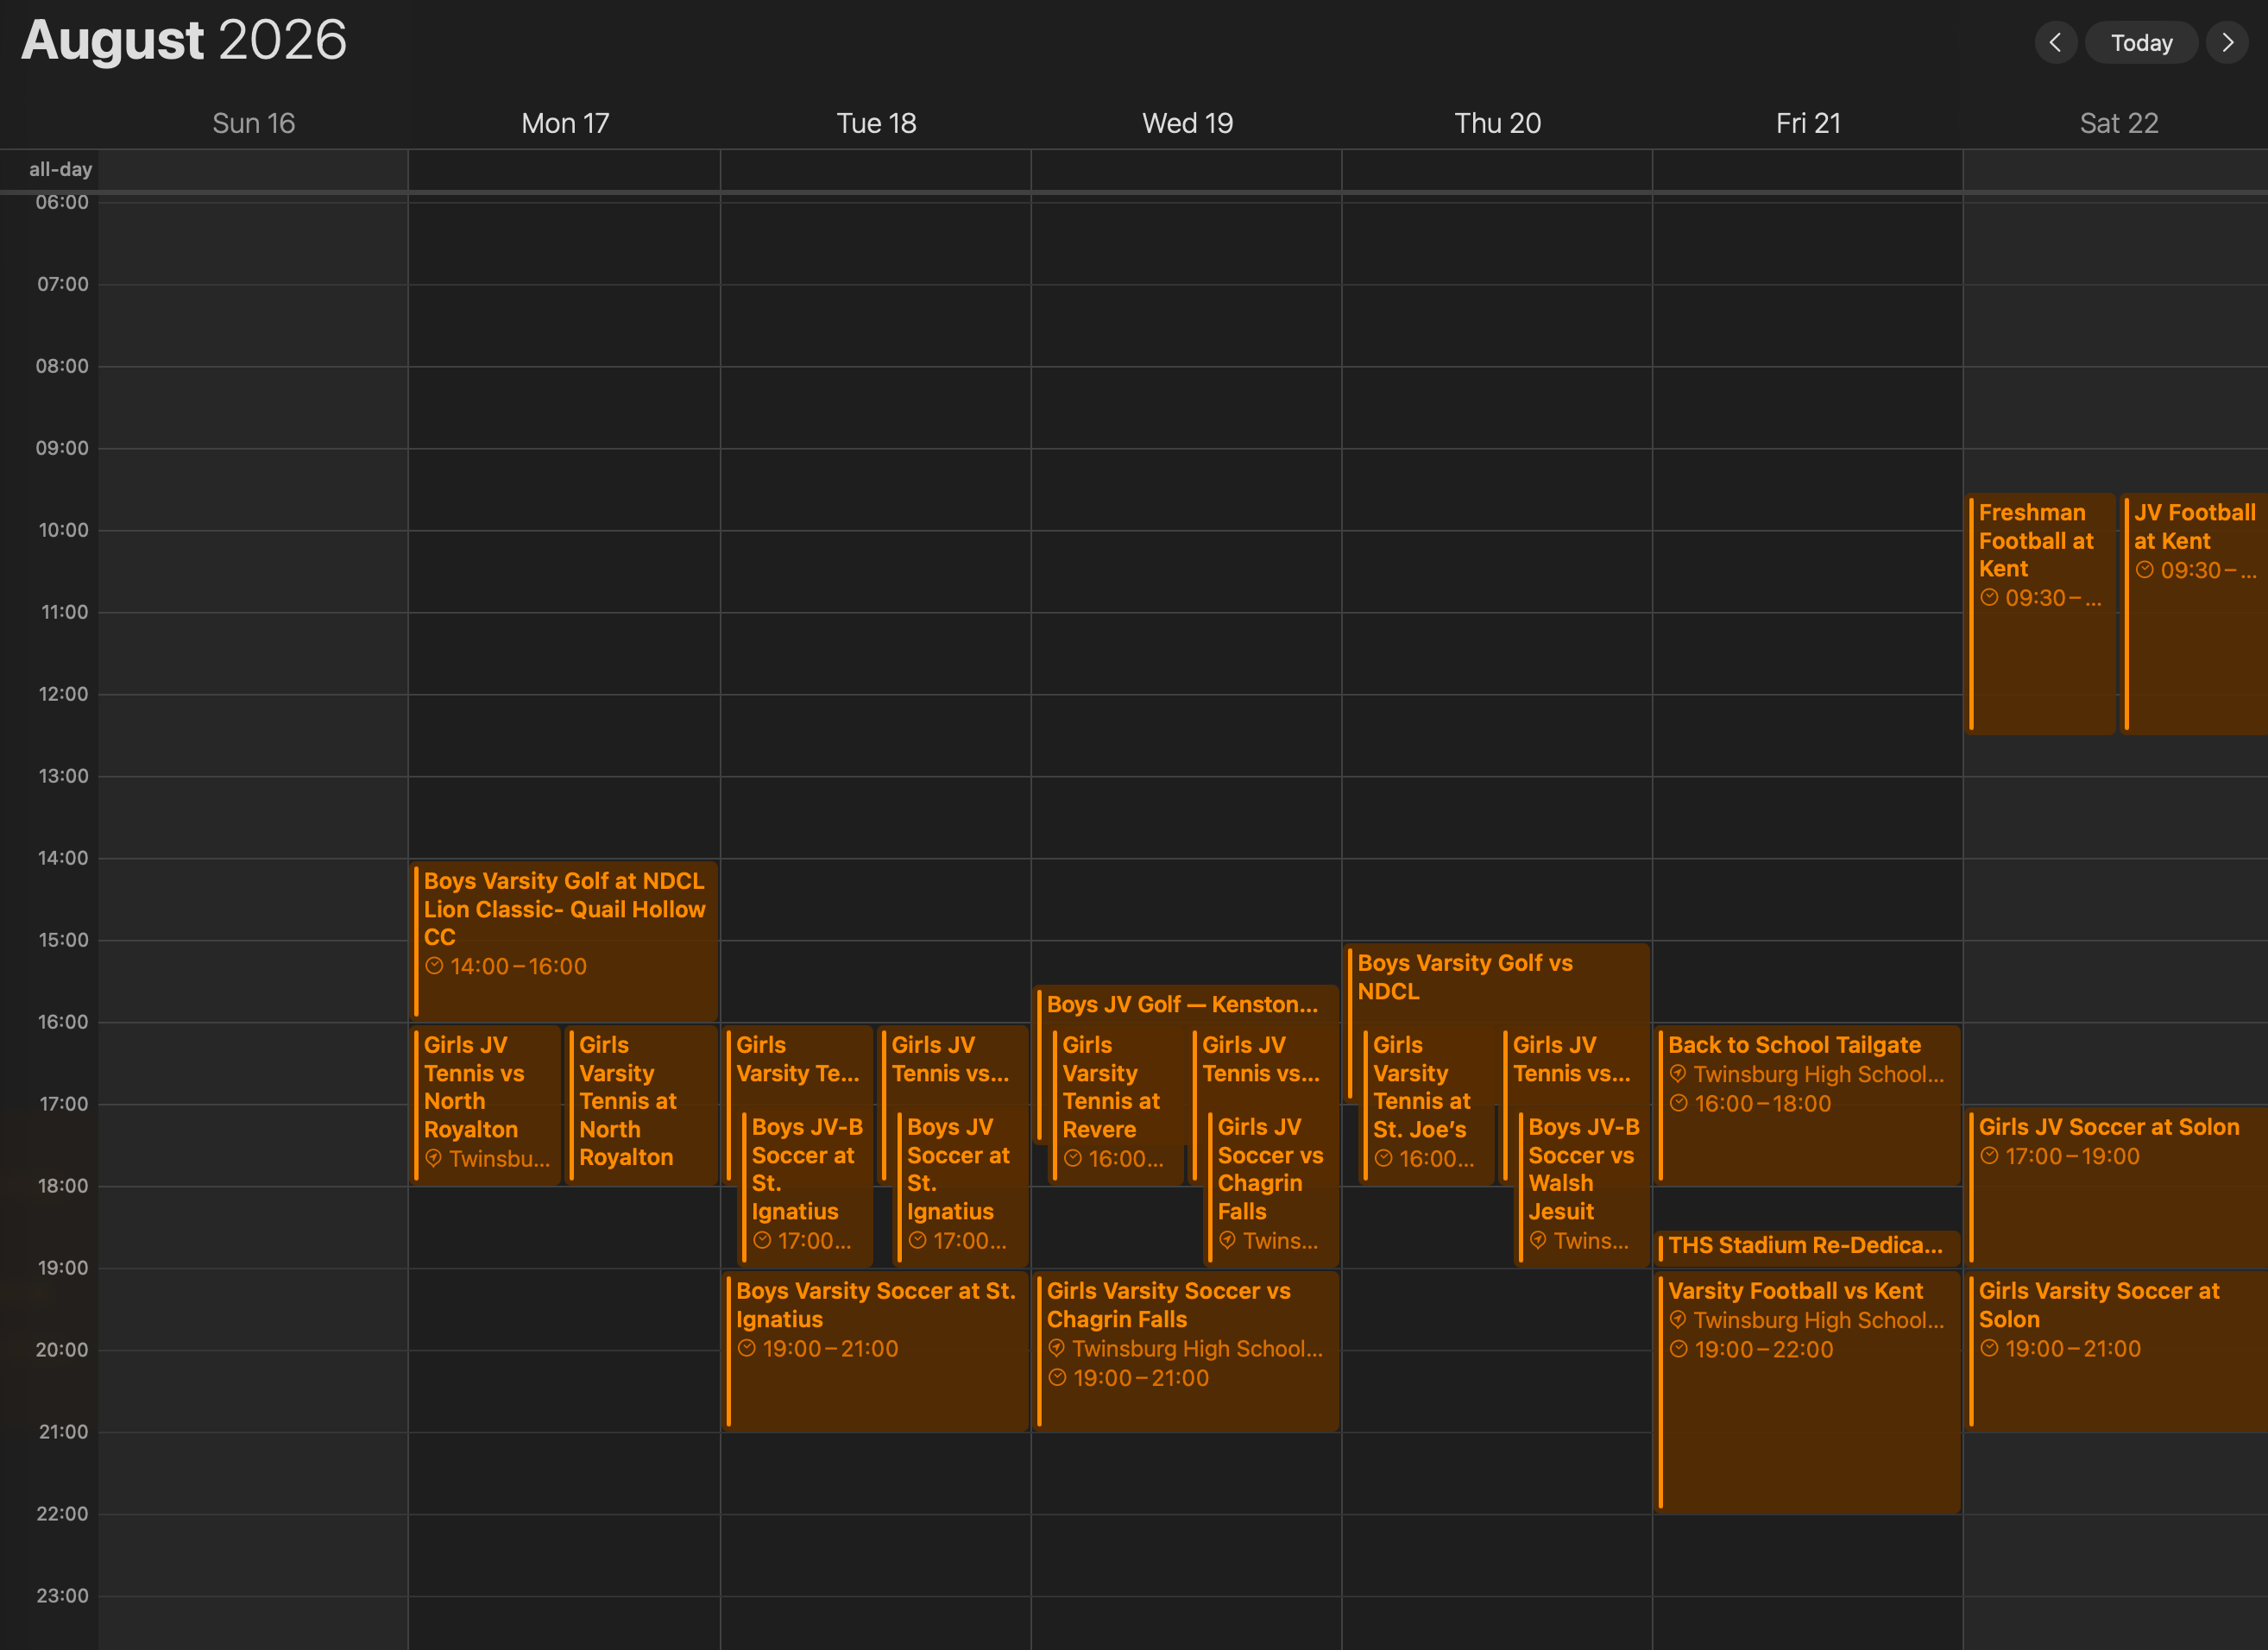Select the Wed 19 day header

[1187, 123]
